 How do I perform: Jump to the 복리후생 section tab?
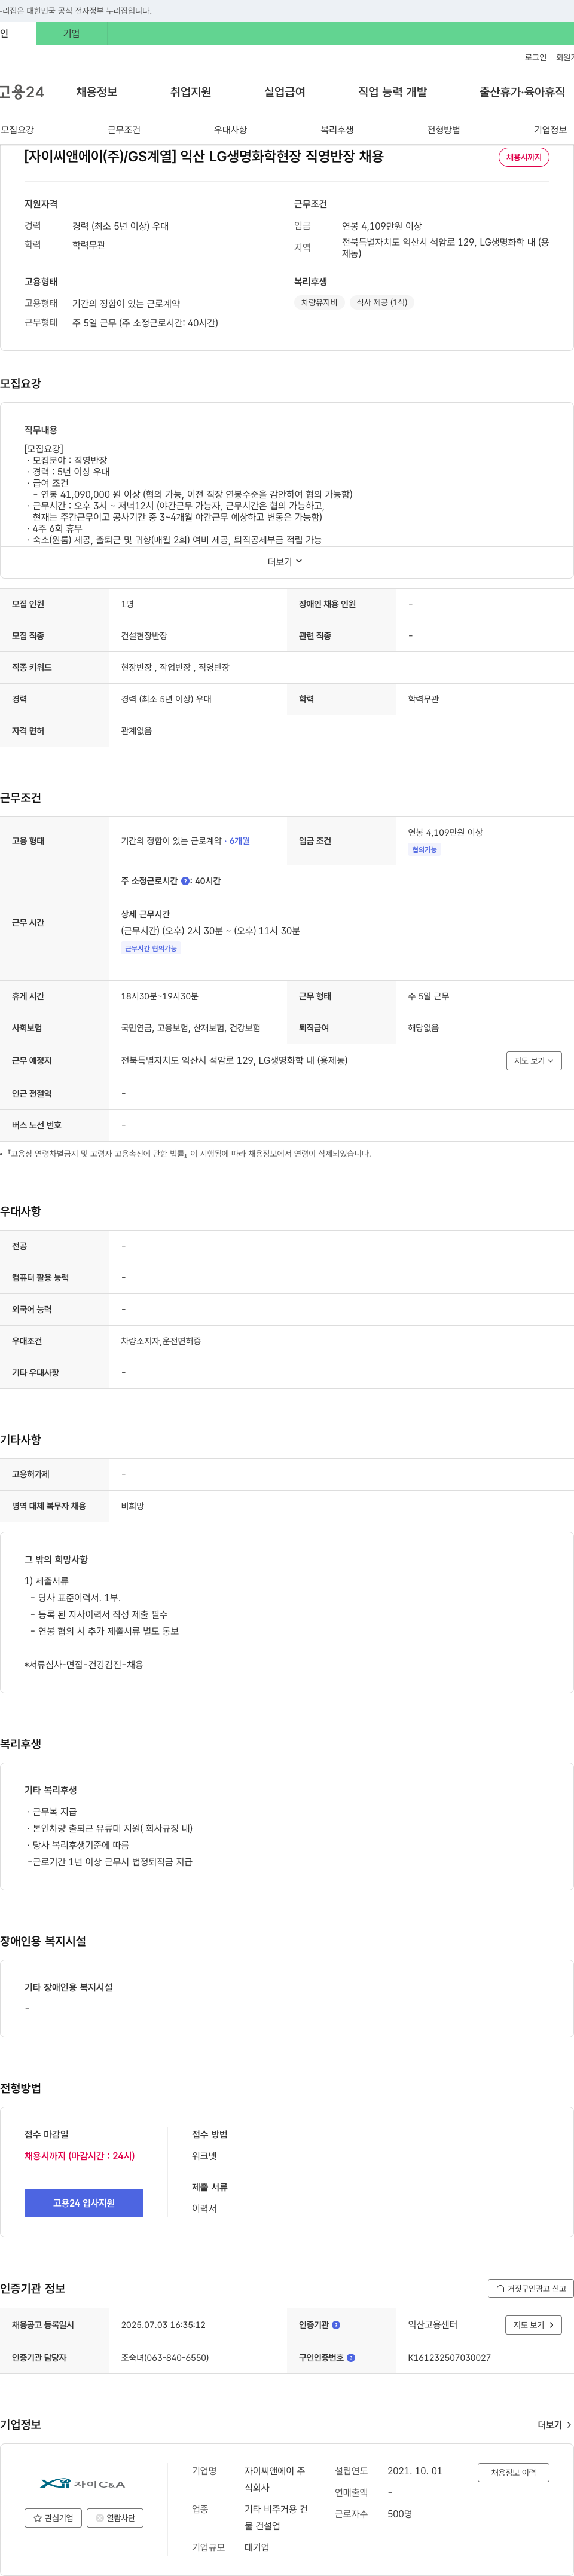[x=337, y=130]
